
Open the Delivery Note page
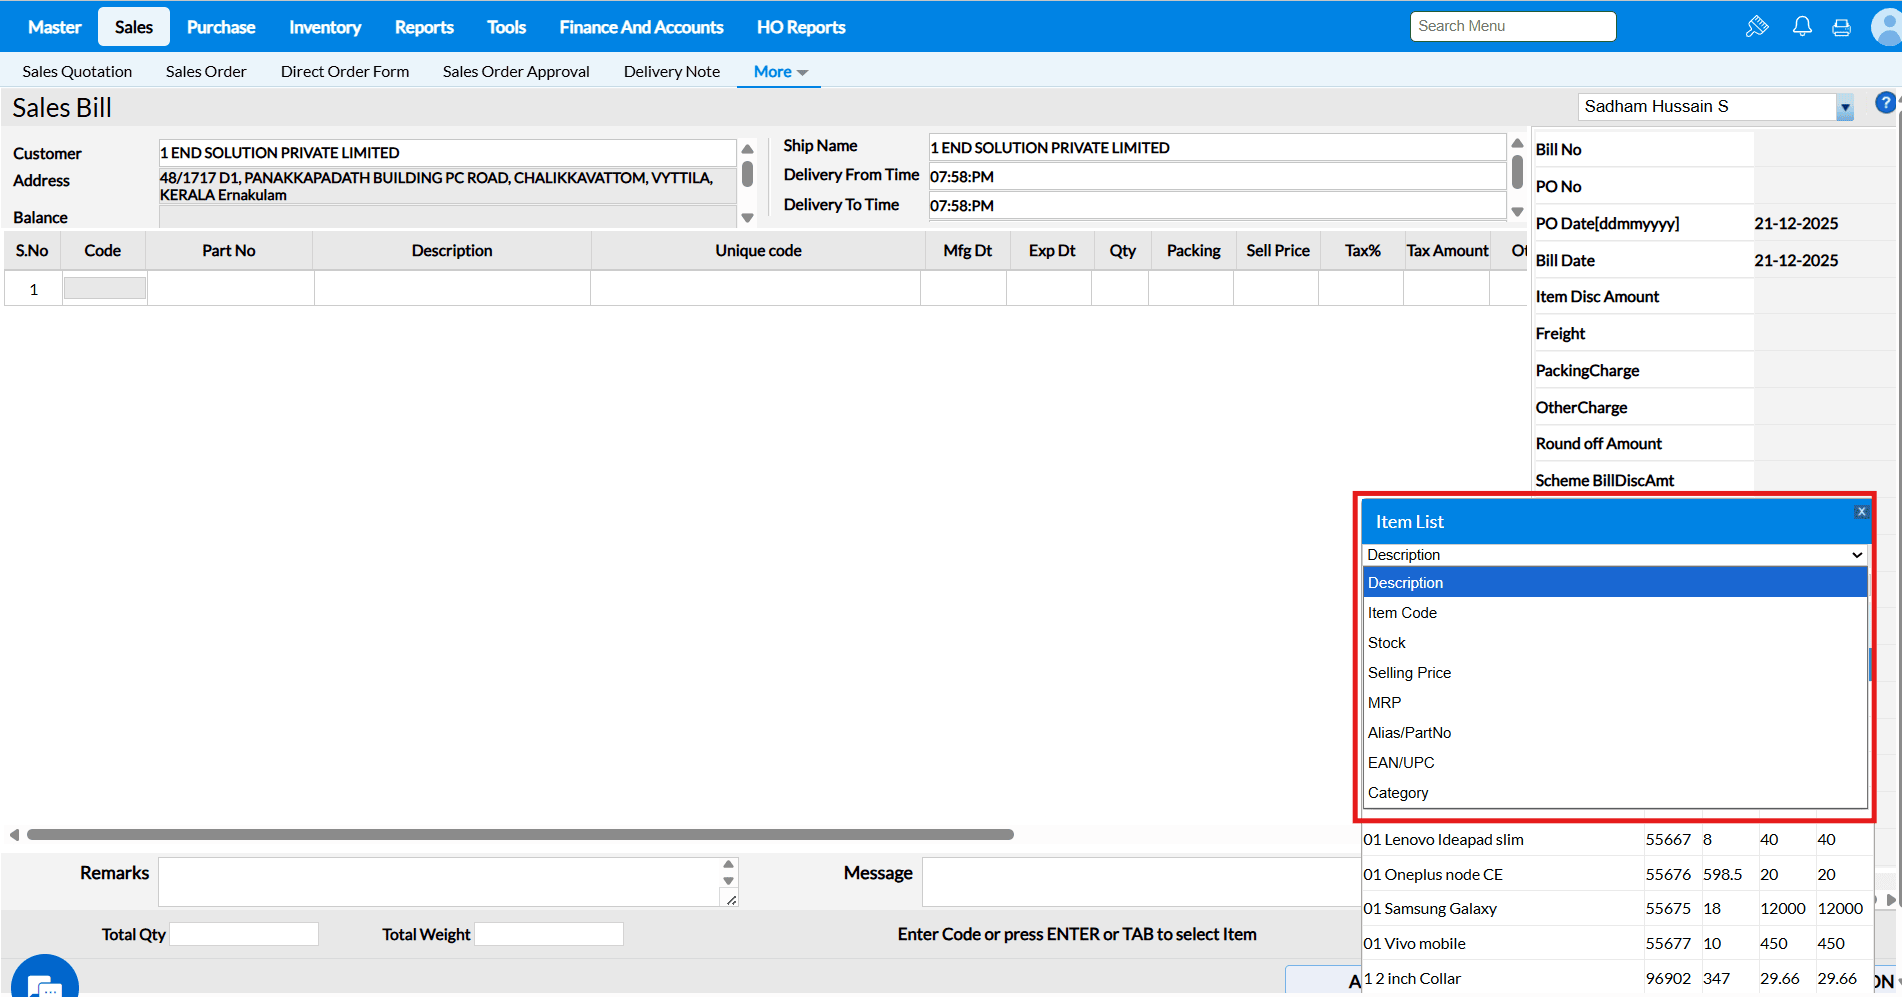(671, 72)
